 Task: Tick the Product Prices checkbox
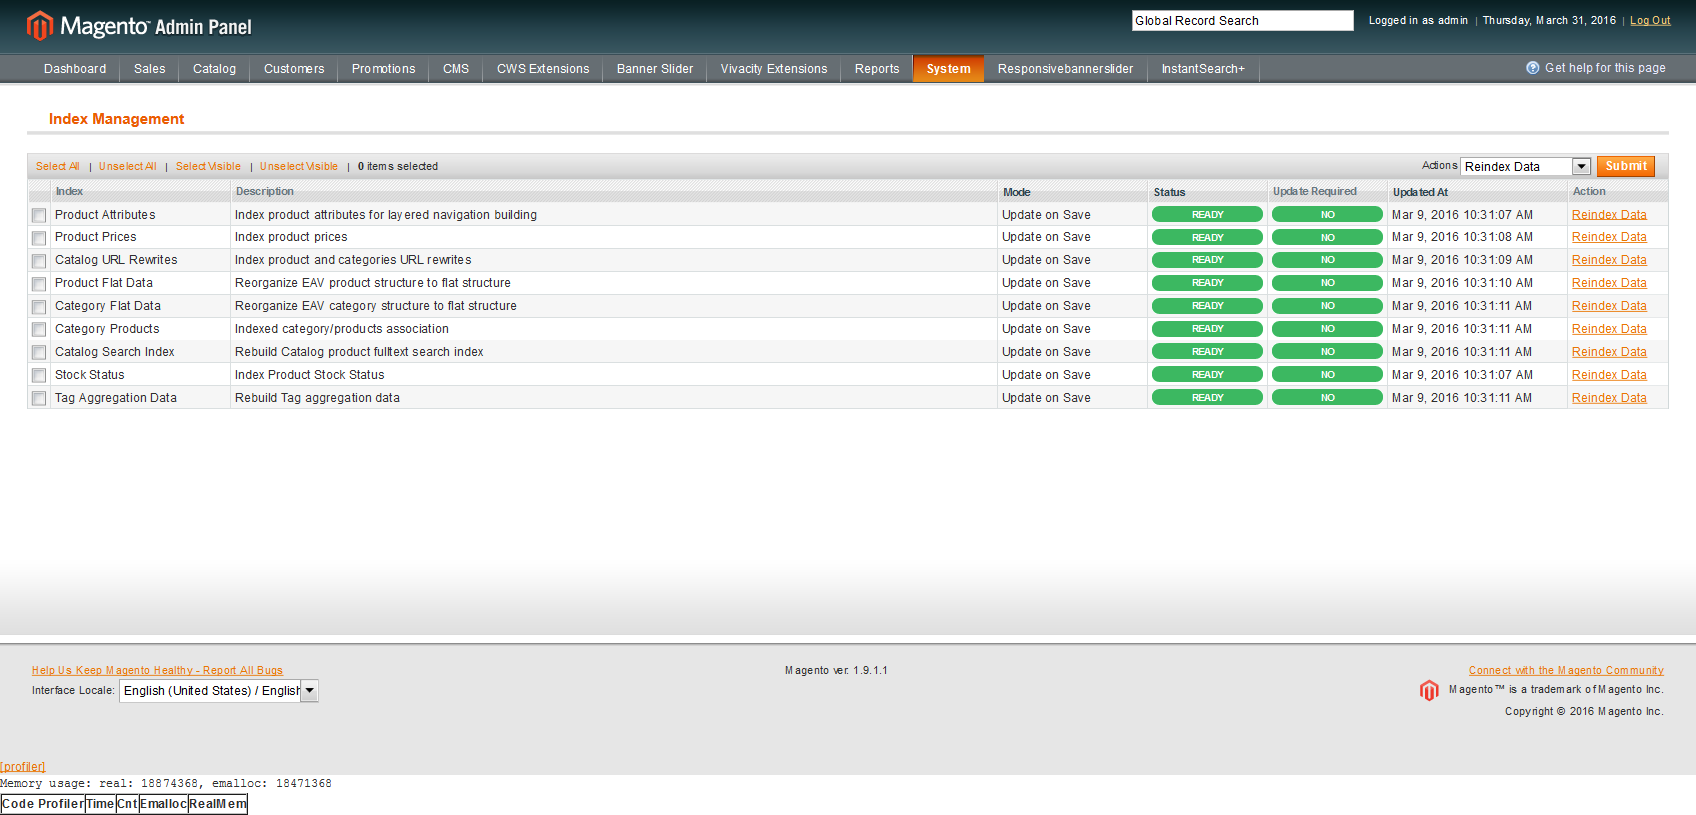39,238
